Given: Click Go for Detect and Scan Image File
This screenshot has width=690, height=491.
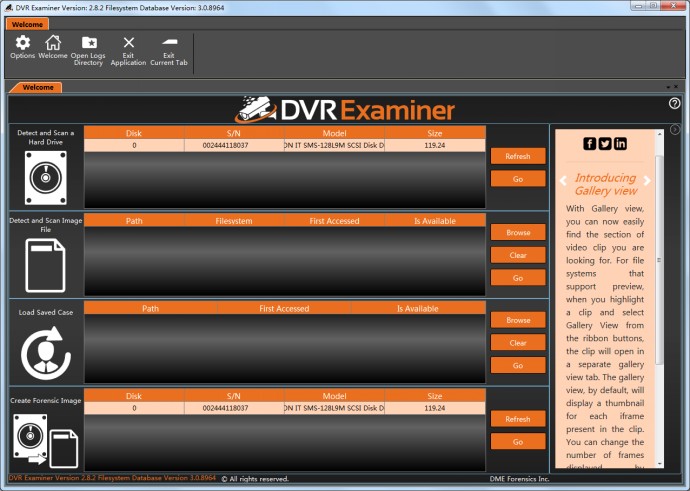Looking at the screenshot, I should pos(518,278).
